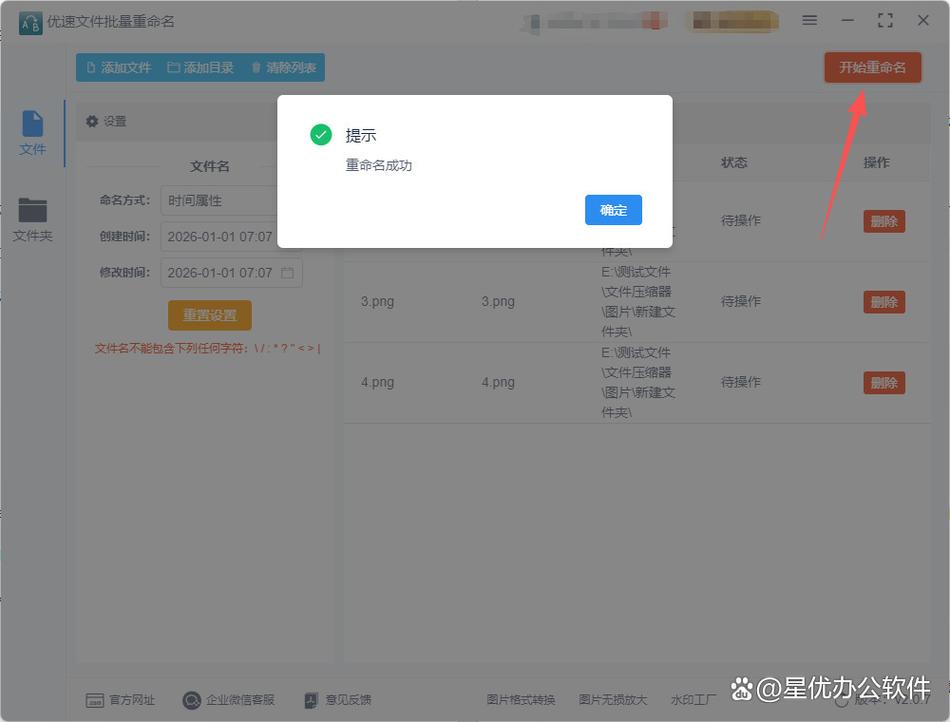This screenshot has width=950, height=722.
Task: Confirm the rename success dialog with 确定
Action: click(x=613, y=210)
